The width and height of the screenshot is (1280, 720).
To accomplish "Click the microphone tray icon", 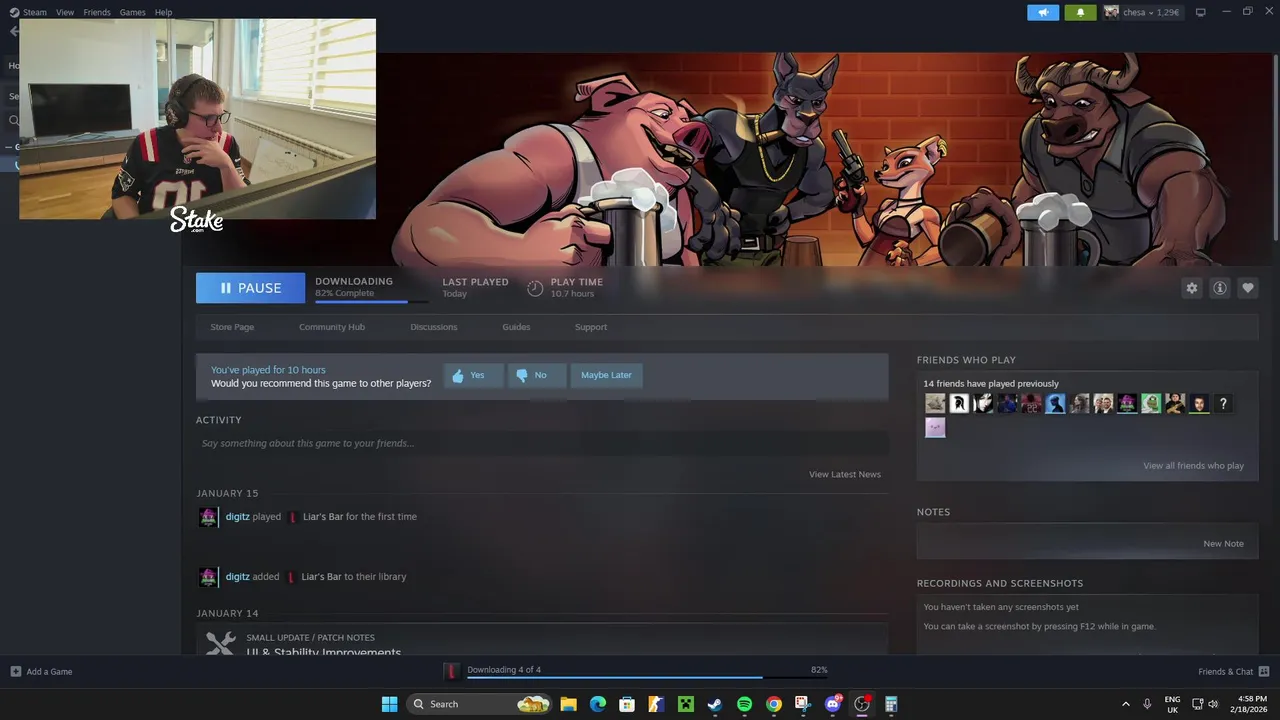I will (1147, 704).
